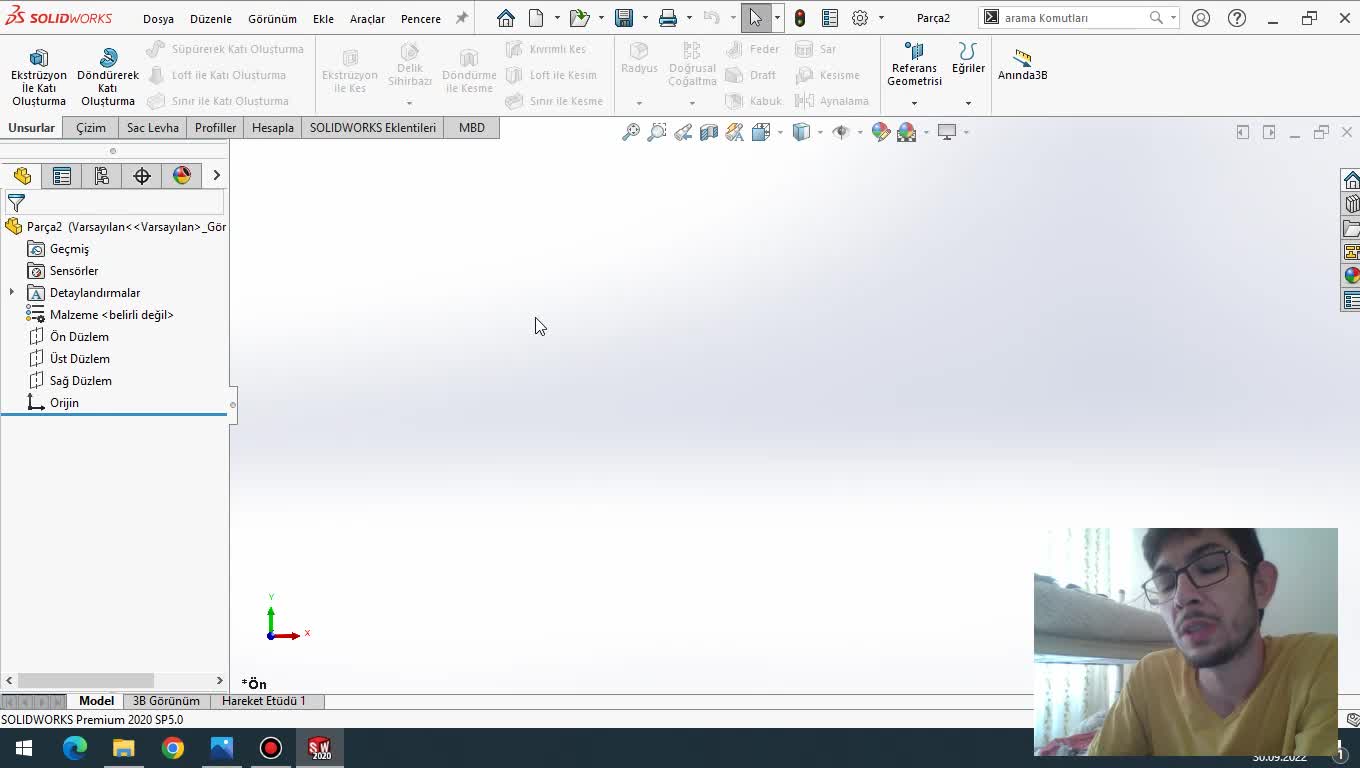Image resolution: width=1360 pixels, height=768 pixels.
Task: Toggle the Select cursor tool
Action: pyautogui.click(x=755, y=18)
